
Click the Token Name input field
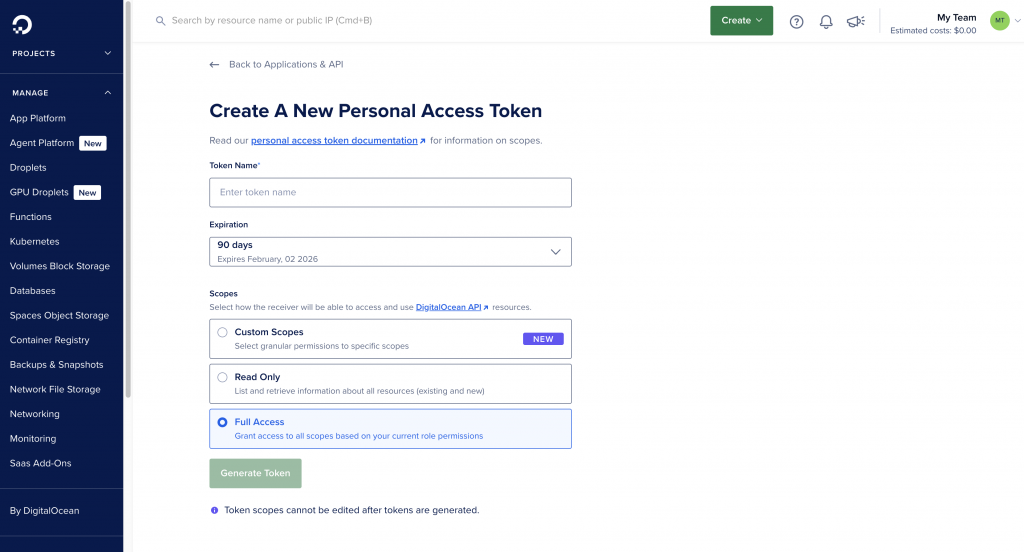pos(390,192)
